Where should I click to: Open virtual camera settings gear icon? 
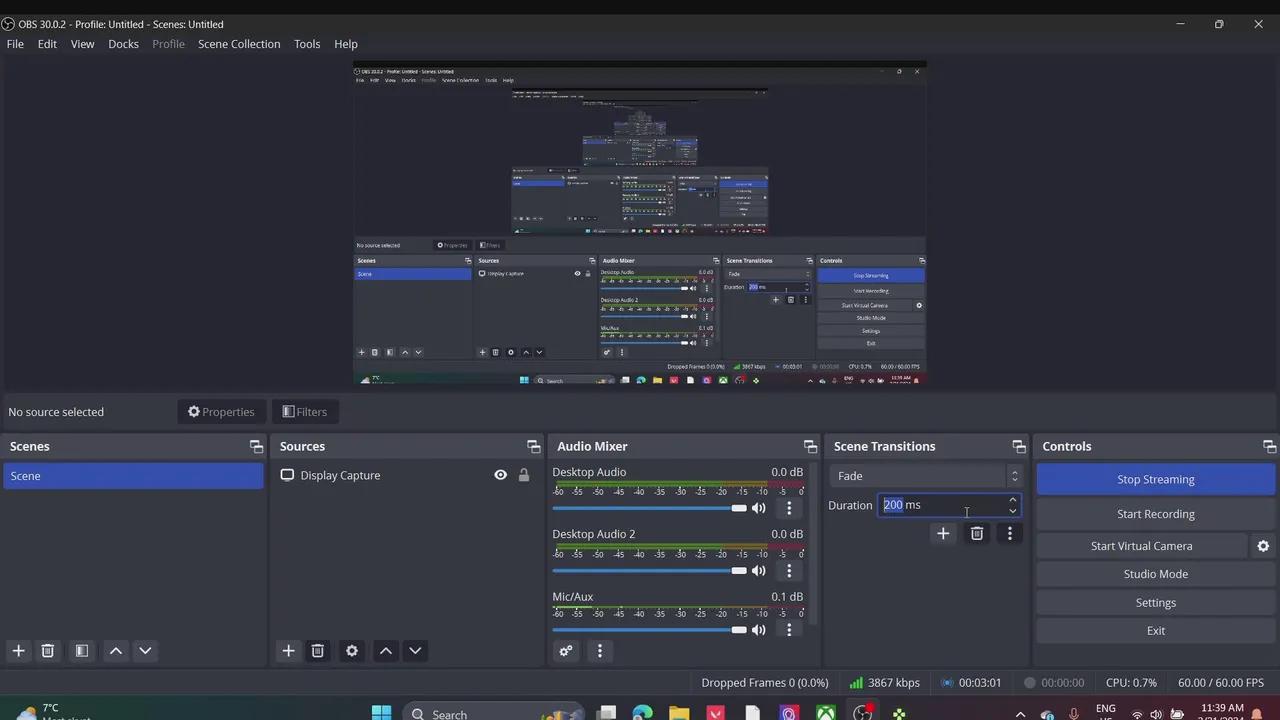click(x=1263, y=546)
